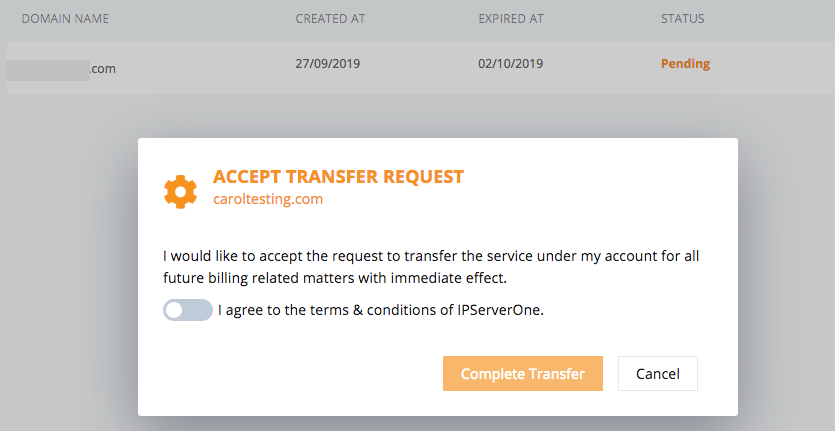The height and width of the screenshot is (431, 835).
Task: Click the 'I agree to the terms' label text
Action: click(381, 310)
